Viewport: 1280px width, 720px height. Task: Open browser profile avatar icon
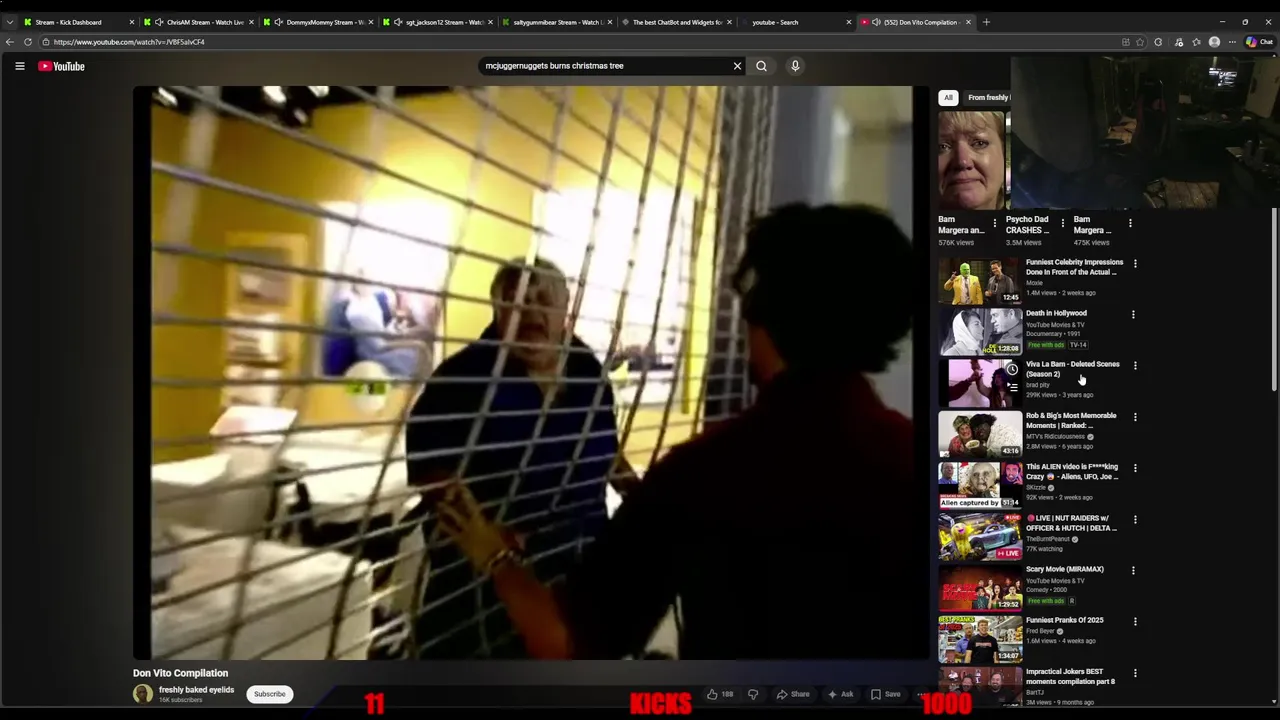1214,42
